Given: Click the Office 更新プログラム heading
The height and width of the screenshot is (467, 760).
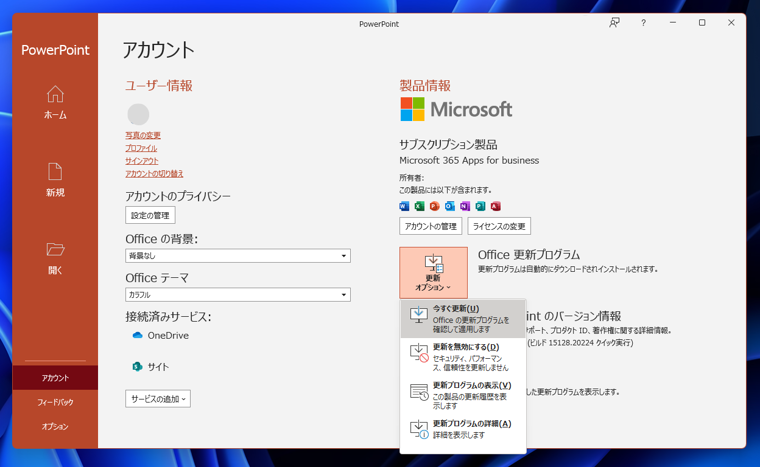Looking at the screenshot, I should click(529, 255).
